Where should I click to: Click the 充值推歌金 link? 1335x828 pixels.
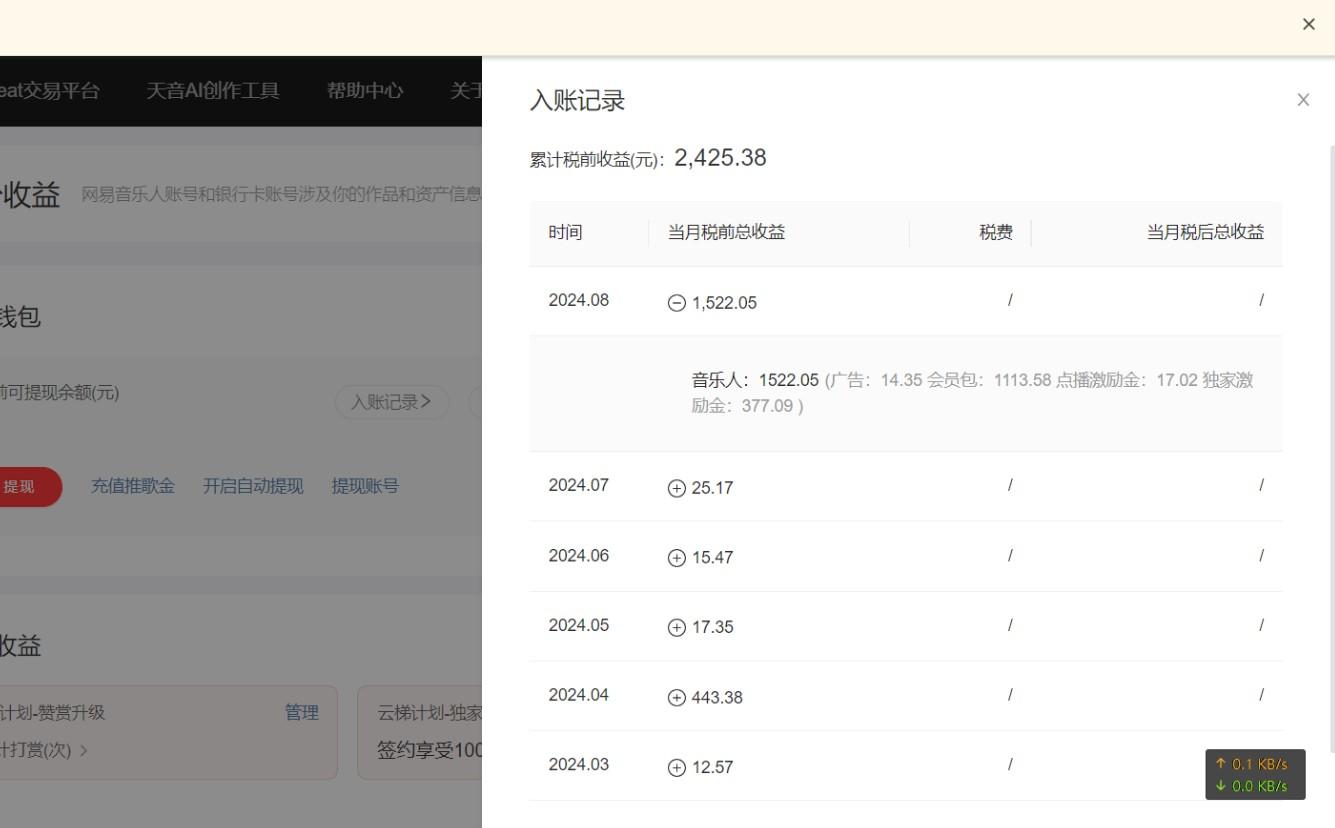[x=132, y=485]
